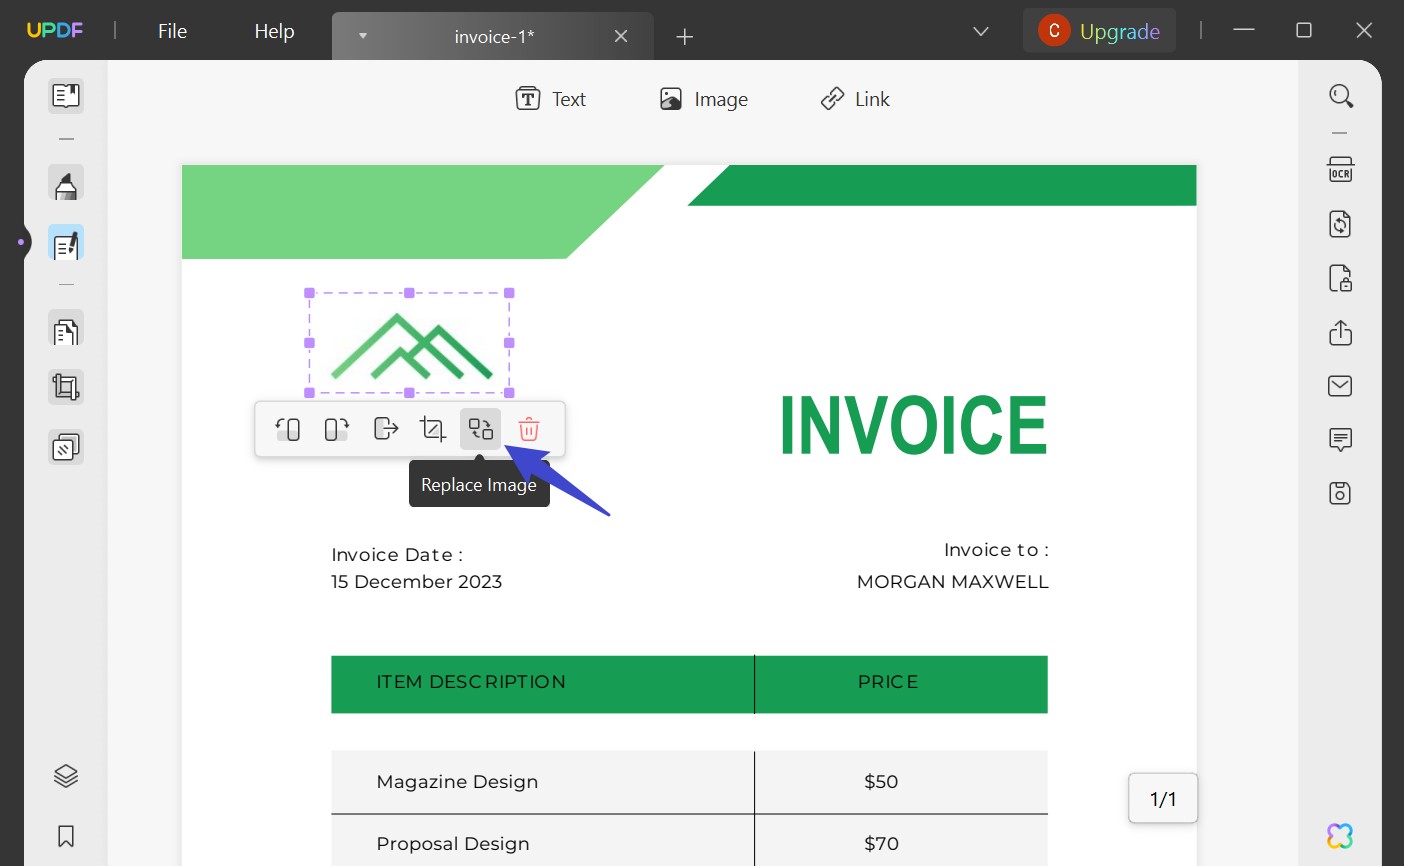Switch to Text editing mode
Image resolution: width=1404 pixels, height=866 pixels.
pyautogui.click(x=549, y=98)
